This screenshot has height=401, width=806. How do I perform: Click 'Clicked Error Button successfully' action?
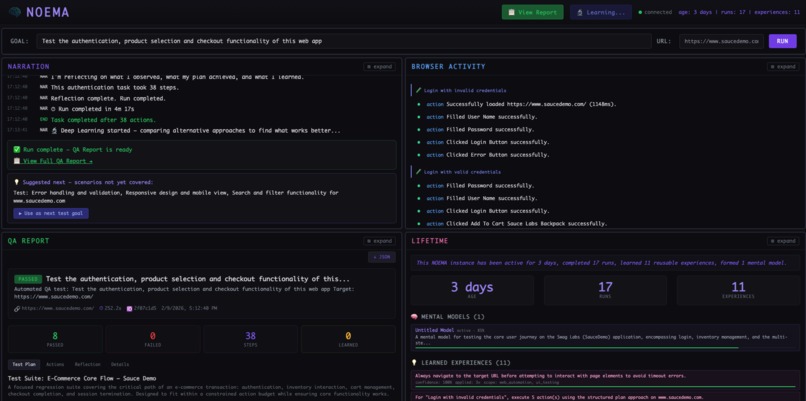(x=498, y=155)
